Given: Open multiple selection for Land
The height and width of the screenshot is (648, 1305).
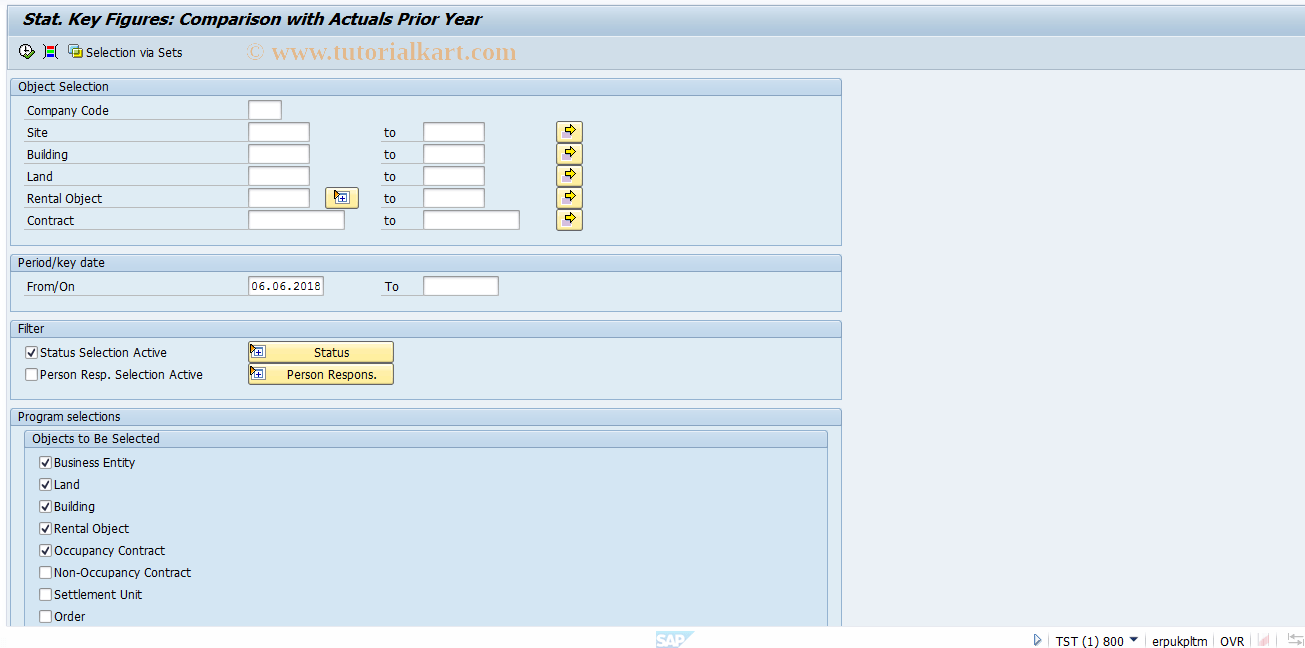Looking at the screenshot, I should point(568,175).
